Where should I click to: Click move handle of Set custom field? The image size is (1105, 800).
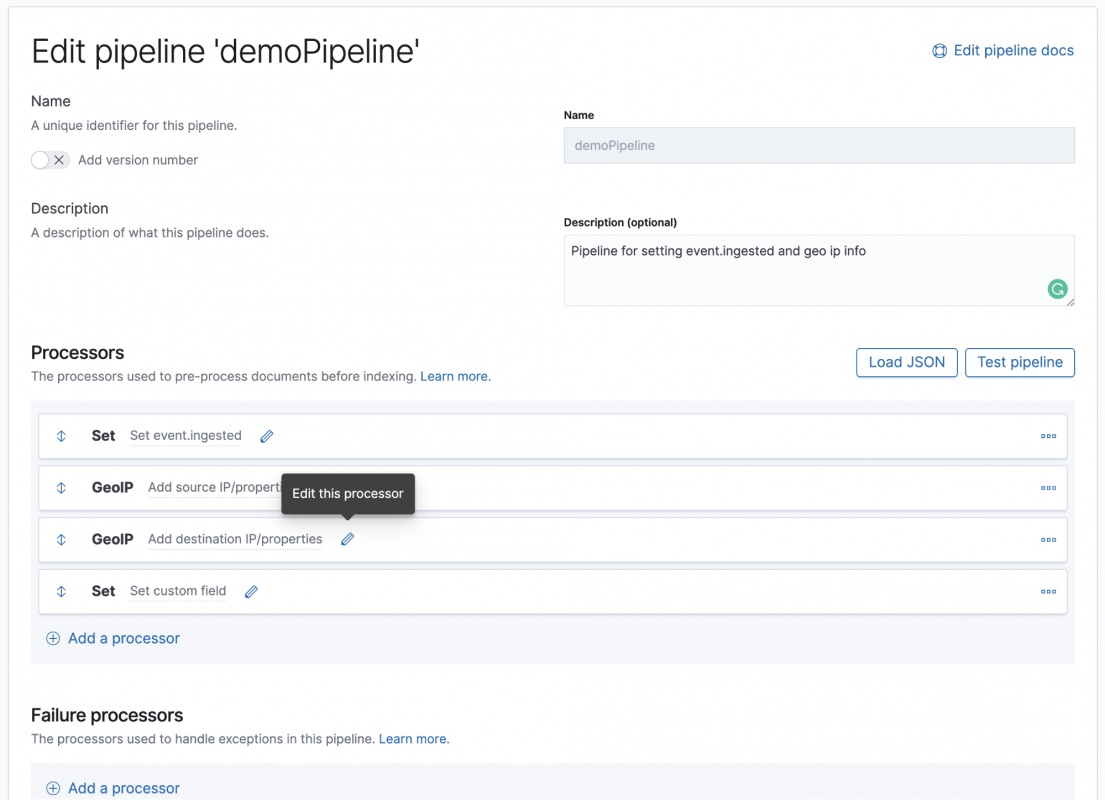(61, 591)
